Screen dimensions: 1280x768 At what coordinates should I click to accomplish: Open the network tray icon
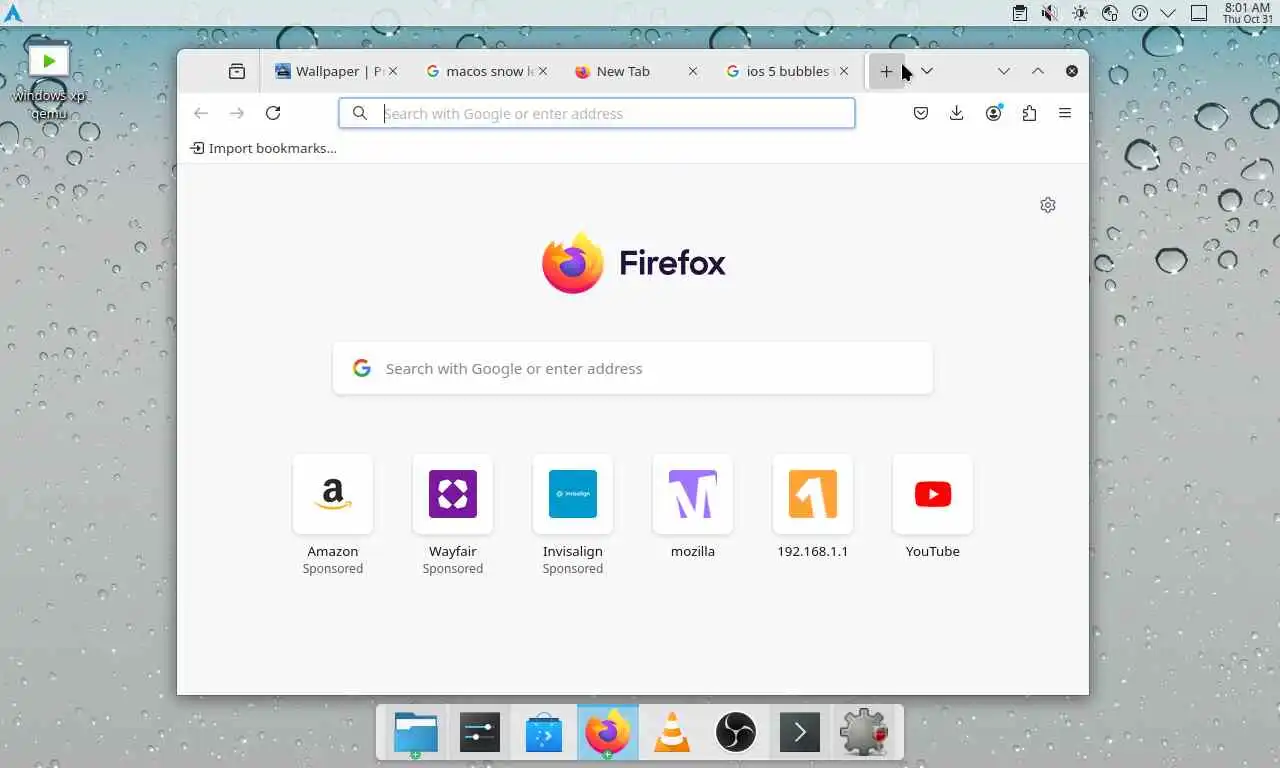point(1109,13)
